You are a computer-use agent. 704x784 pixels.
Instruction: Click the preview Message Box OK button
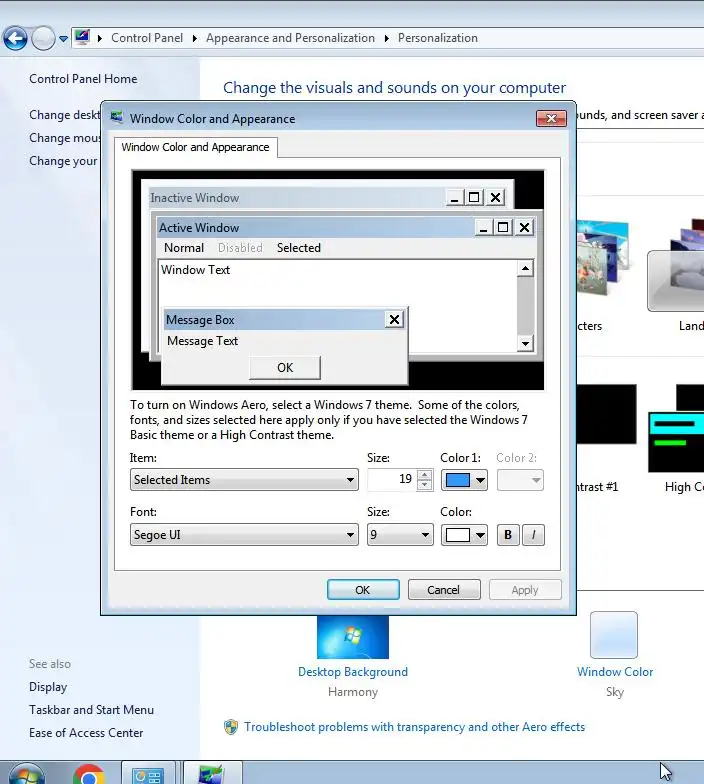[285, 368]
